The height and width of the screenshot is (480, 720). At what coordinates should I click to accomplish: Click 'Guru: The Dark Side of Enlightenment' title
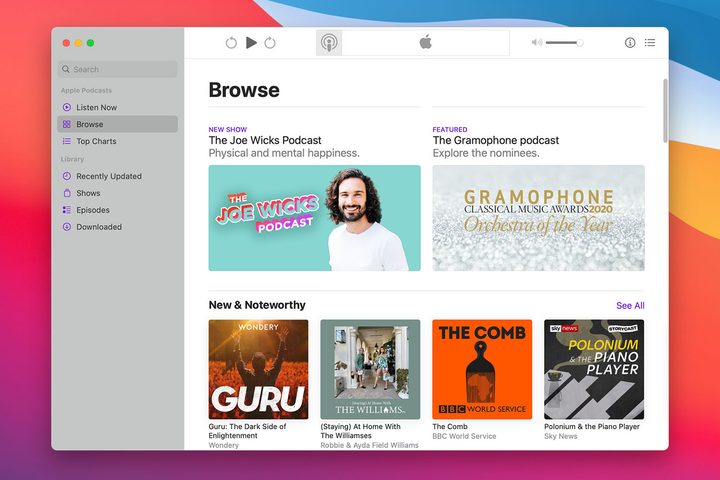248,431
